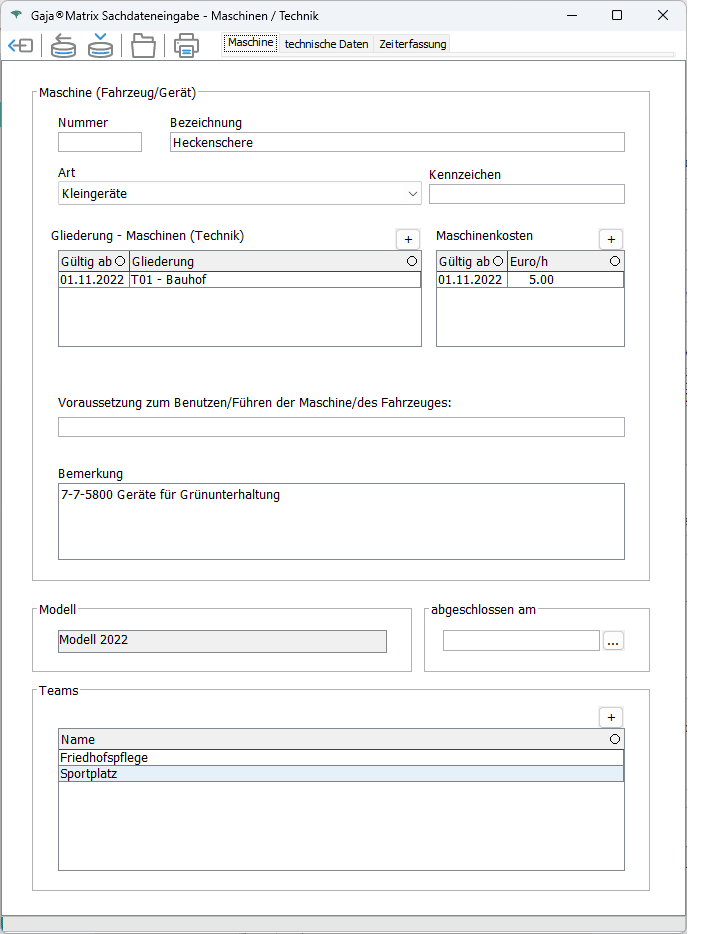This screenshot has width=712, height=934.
Task: Open the folder icon in toolbar
Action: tap(144, 46)
